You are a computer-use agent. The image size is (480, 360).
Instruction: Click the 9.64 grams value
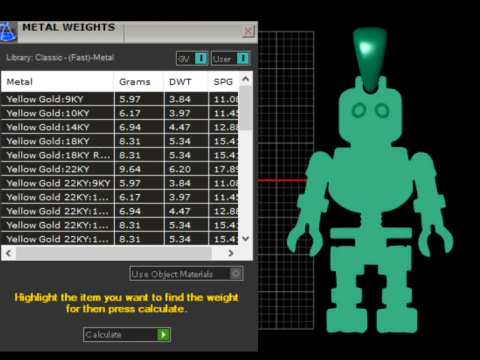130,169
